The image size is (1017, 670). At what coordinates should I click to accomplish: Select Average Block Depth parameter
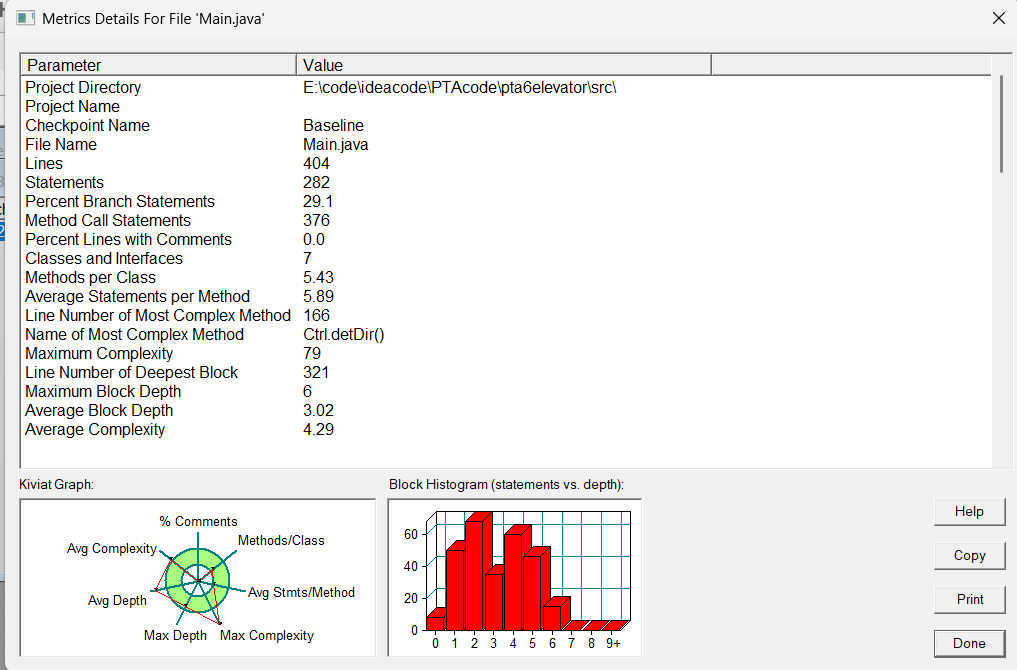(x=99, y=411)
